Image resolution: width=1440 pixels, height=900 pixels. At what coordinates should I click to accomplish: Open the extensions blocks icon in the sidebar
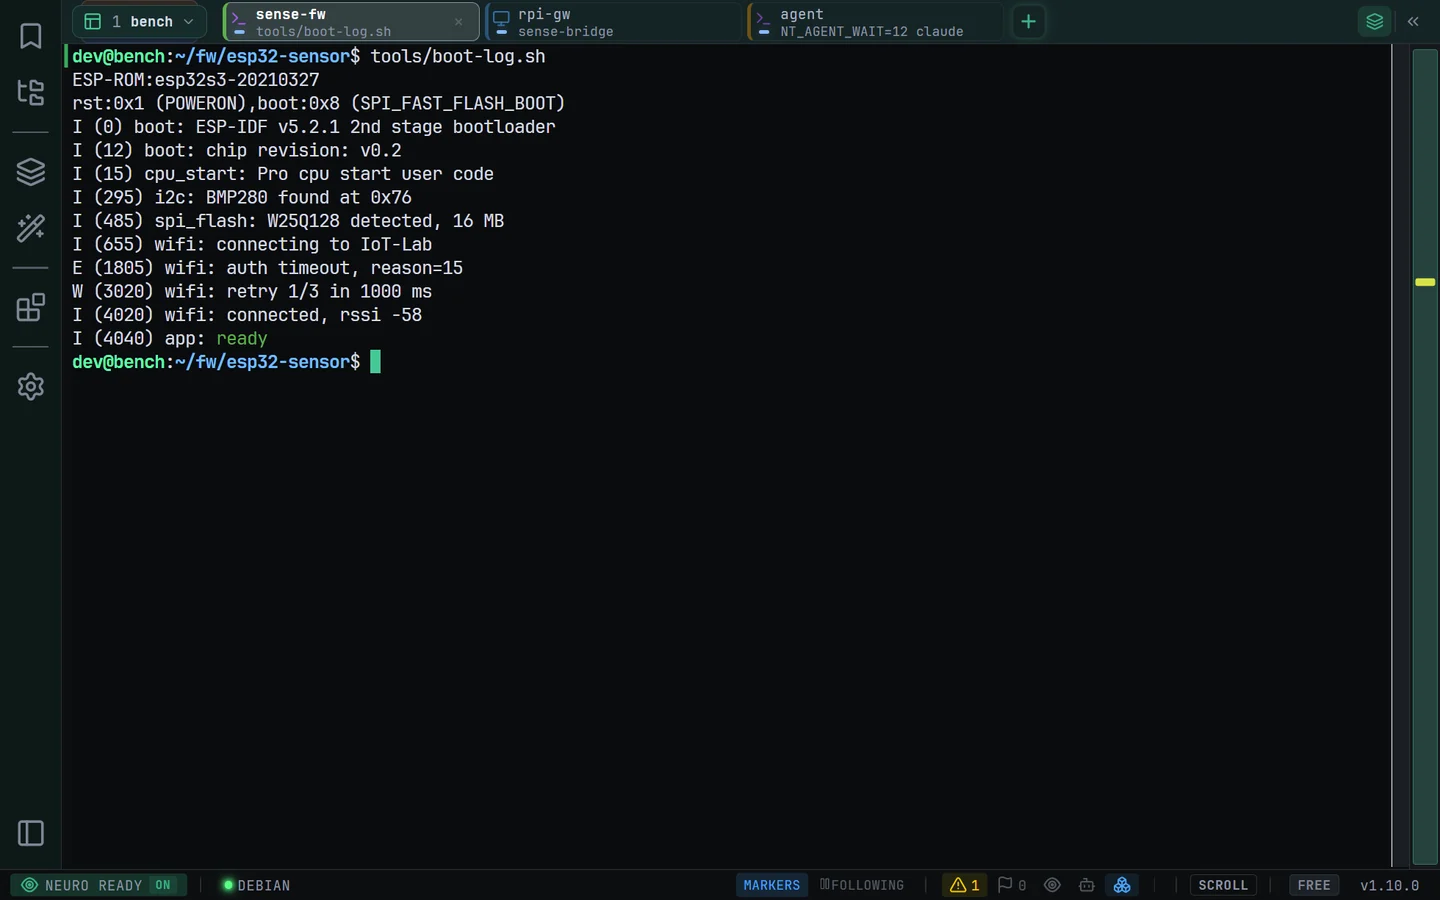coord(31,307)
